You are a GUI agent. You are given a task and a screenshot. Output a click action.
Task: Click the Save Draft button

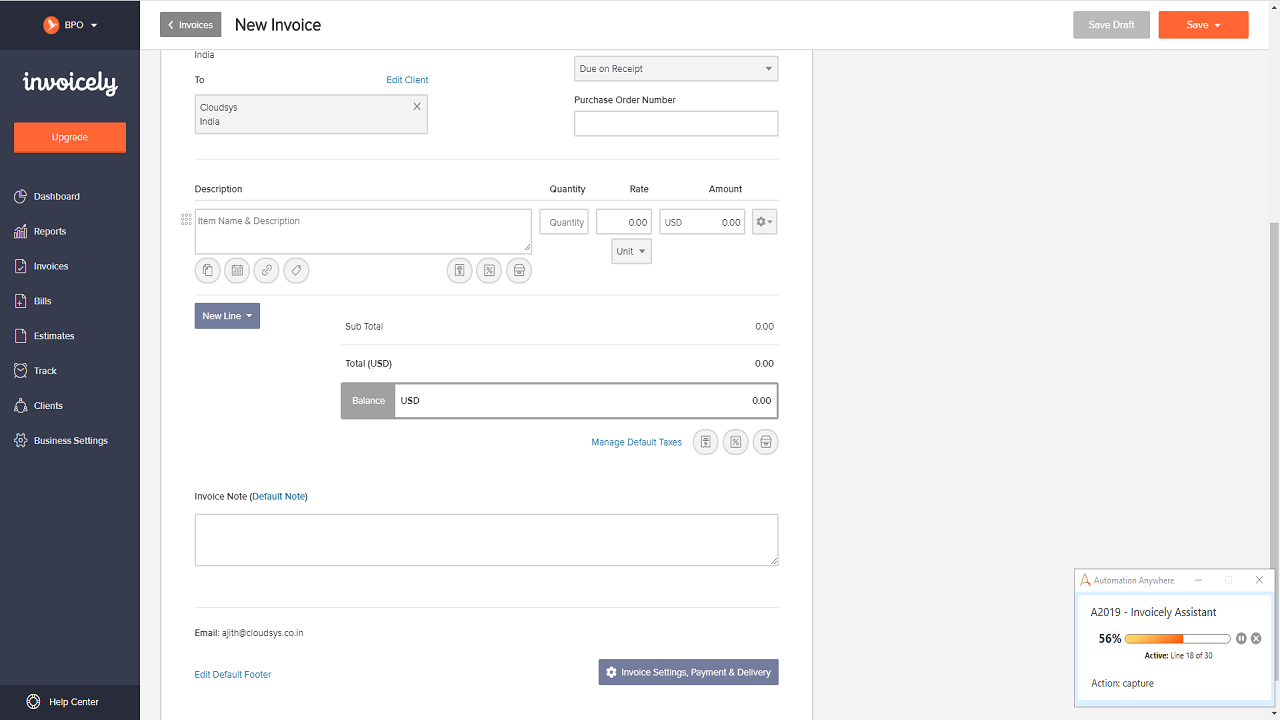1111,25
